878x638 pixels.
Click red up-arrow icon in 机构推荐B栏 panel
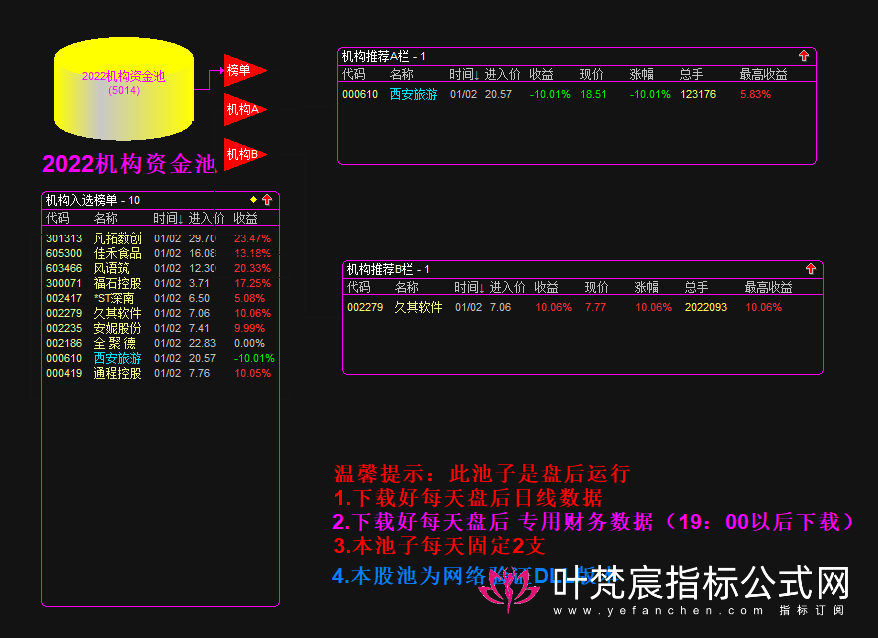coord(811,269)
